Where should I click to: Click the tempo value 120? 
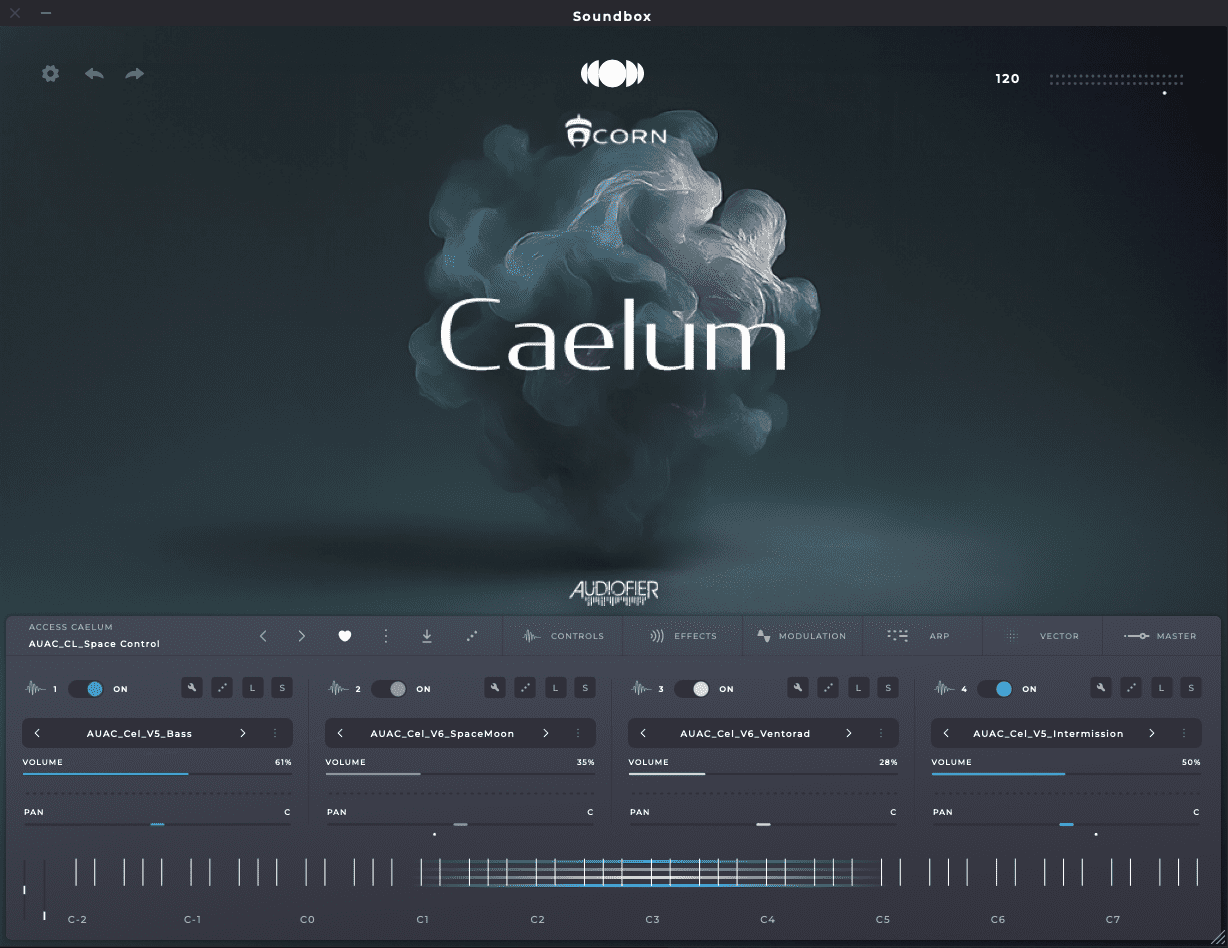coord(1007,79)
